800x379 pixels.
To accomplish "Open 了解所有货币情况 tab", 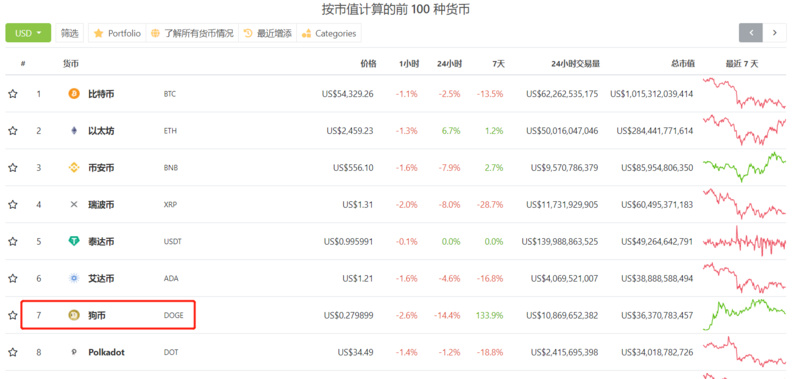I will (x=192, y=33).
